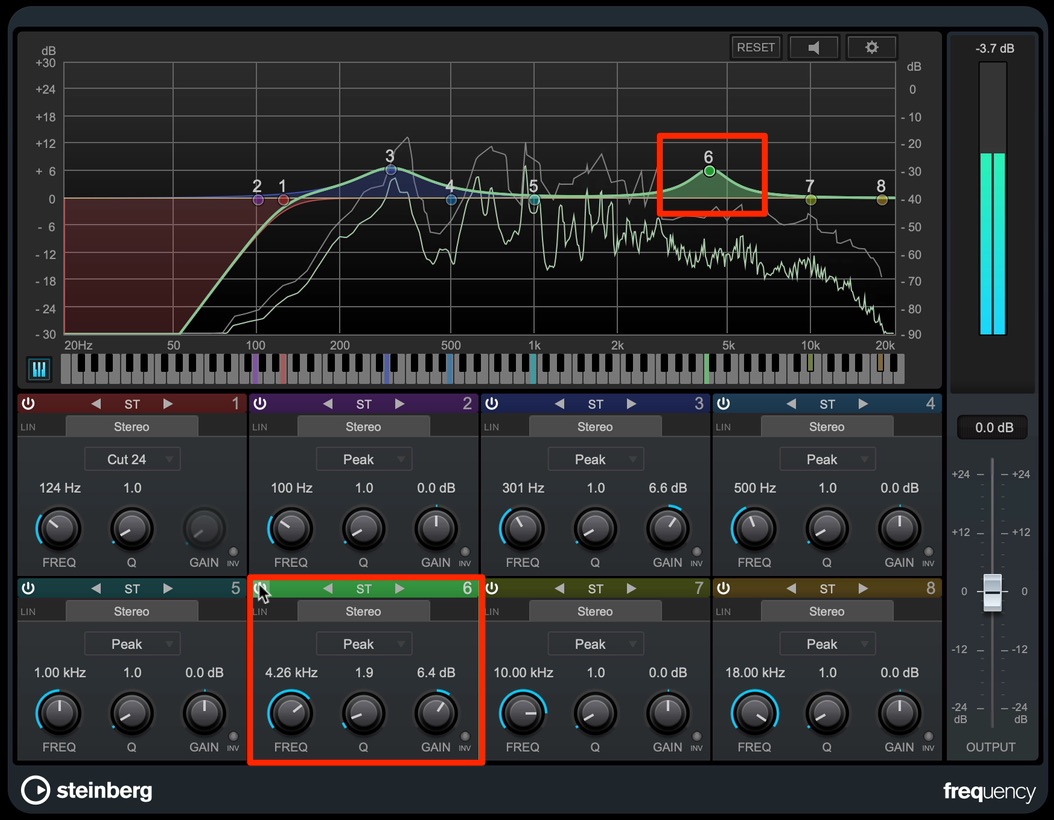Click band 8 left arrow icon

coord(791,589)
